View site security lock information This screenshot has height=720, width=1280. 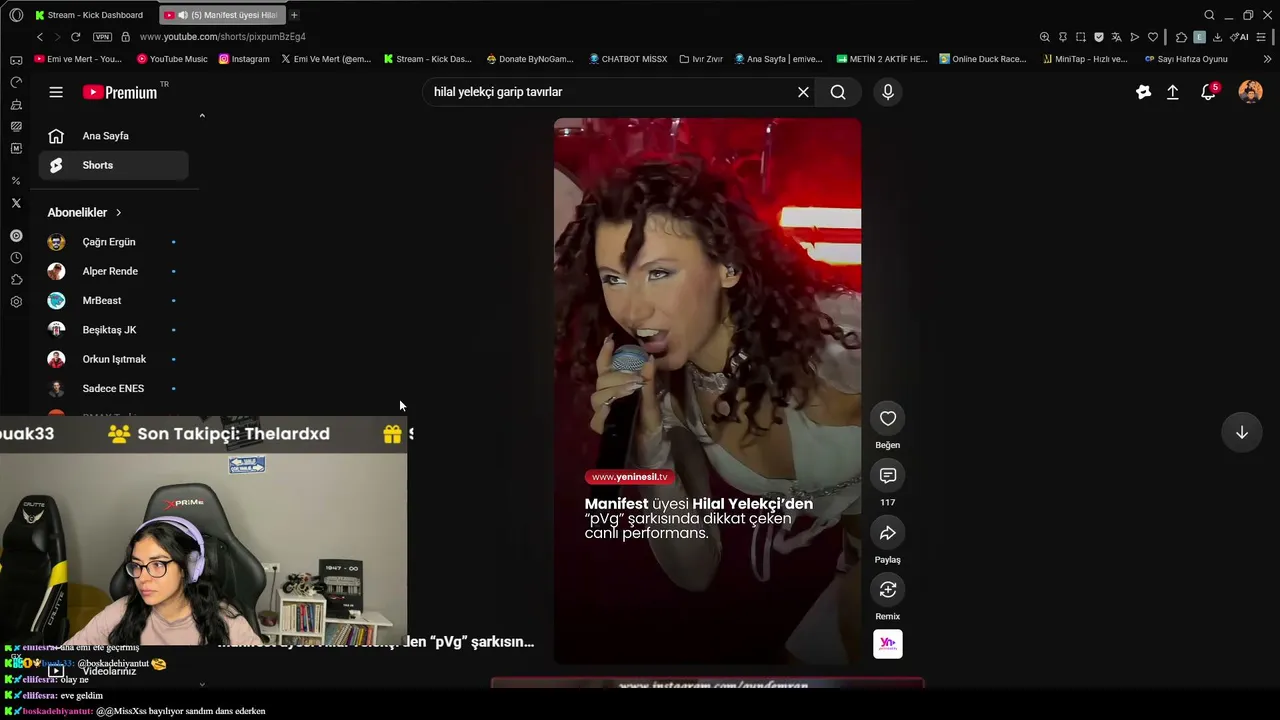tap(125, 37)
